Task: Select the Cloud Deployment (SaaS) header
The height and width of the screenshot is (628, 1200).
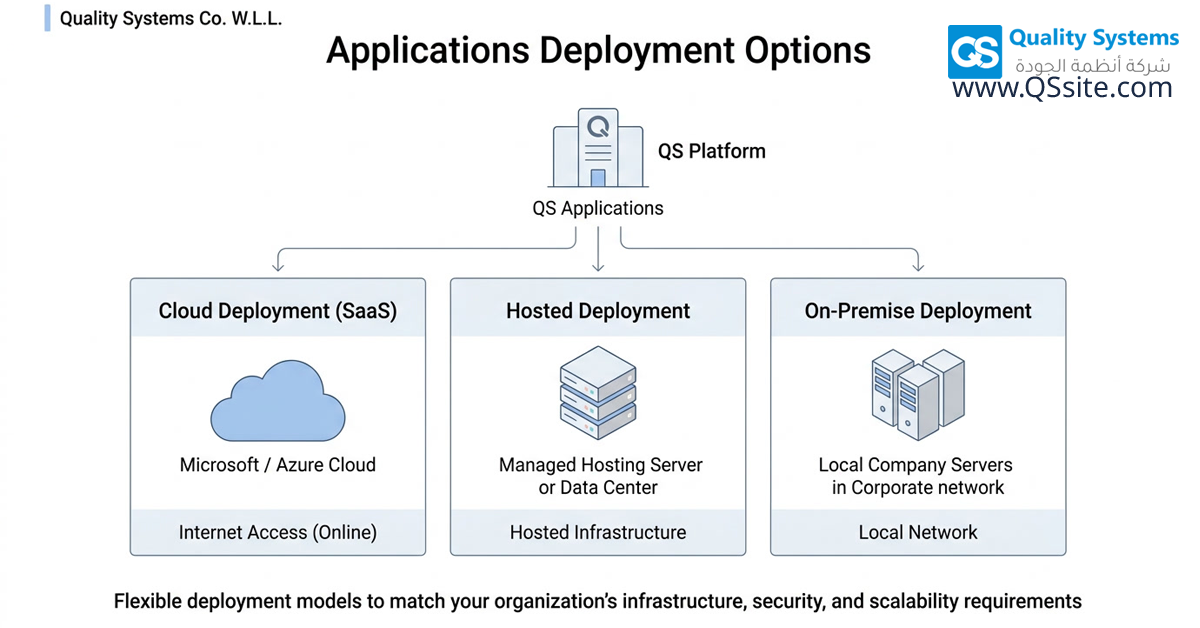Action: pyautogui.click(x=278, y=311)
